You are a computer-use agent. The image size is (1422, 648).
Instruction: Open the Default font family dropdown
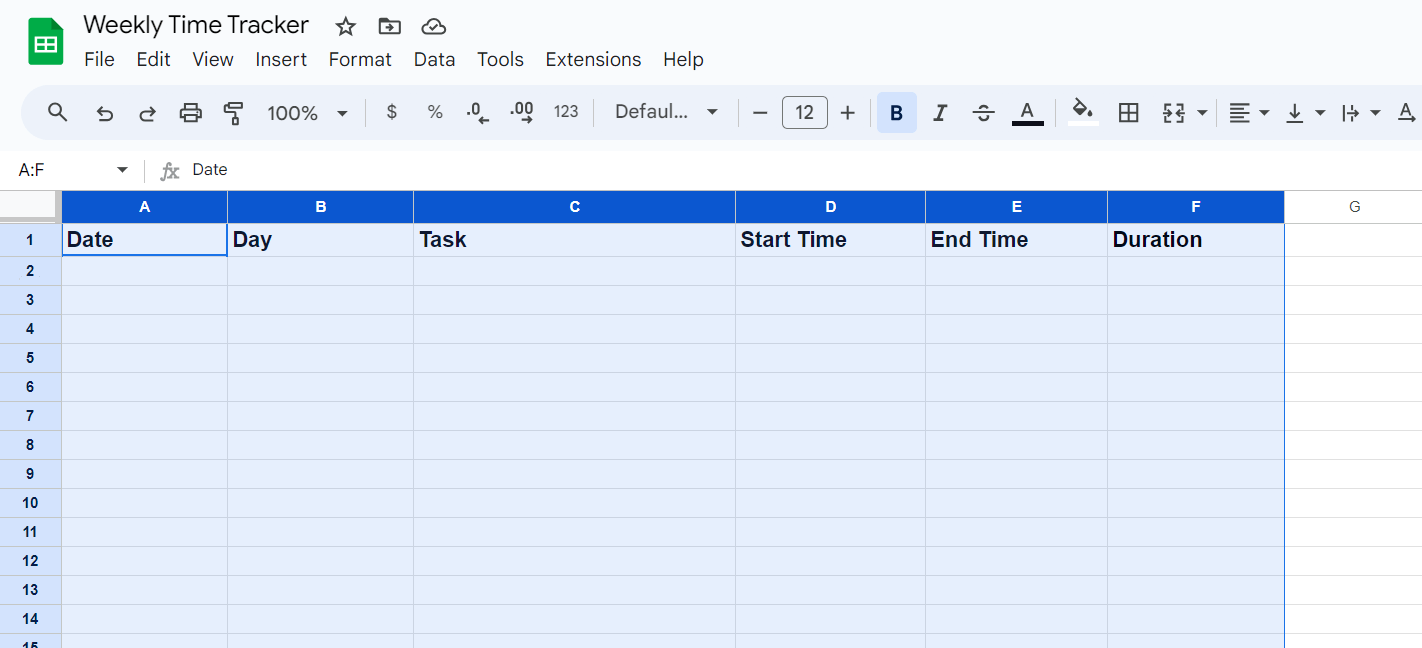pos(667,112)
